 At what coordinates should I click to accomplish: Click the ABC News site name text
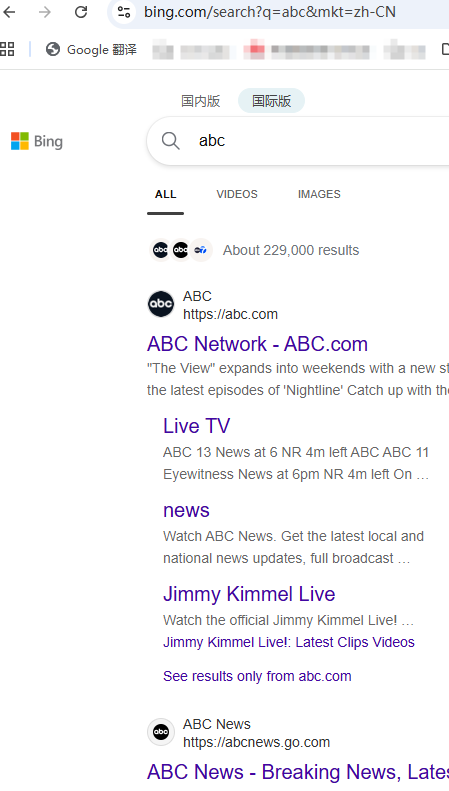click(x=216, y=724)
